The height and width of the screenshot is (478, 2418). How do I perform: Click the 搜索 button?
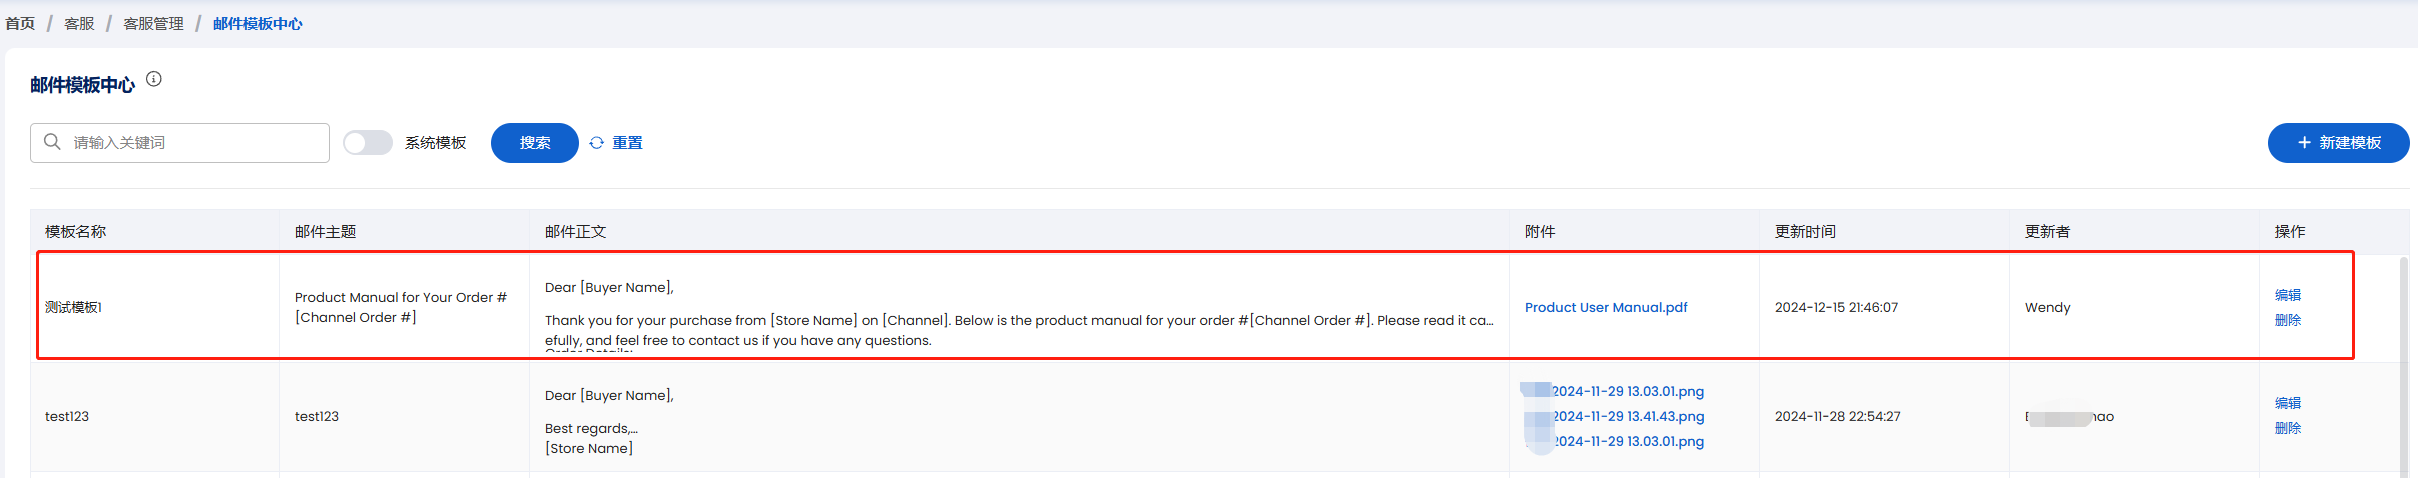tap(535, 143)
